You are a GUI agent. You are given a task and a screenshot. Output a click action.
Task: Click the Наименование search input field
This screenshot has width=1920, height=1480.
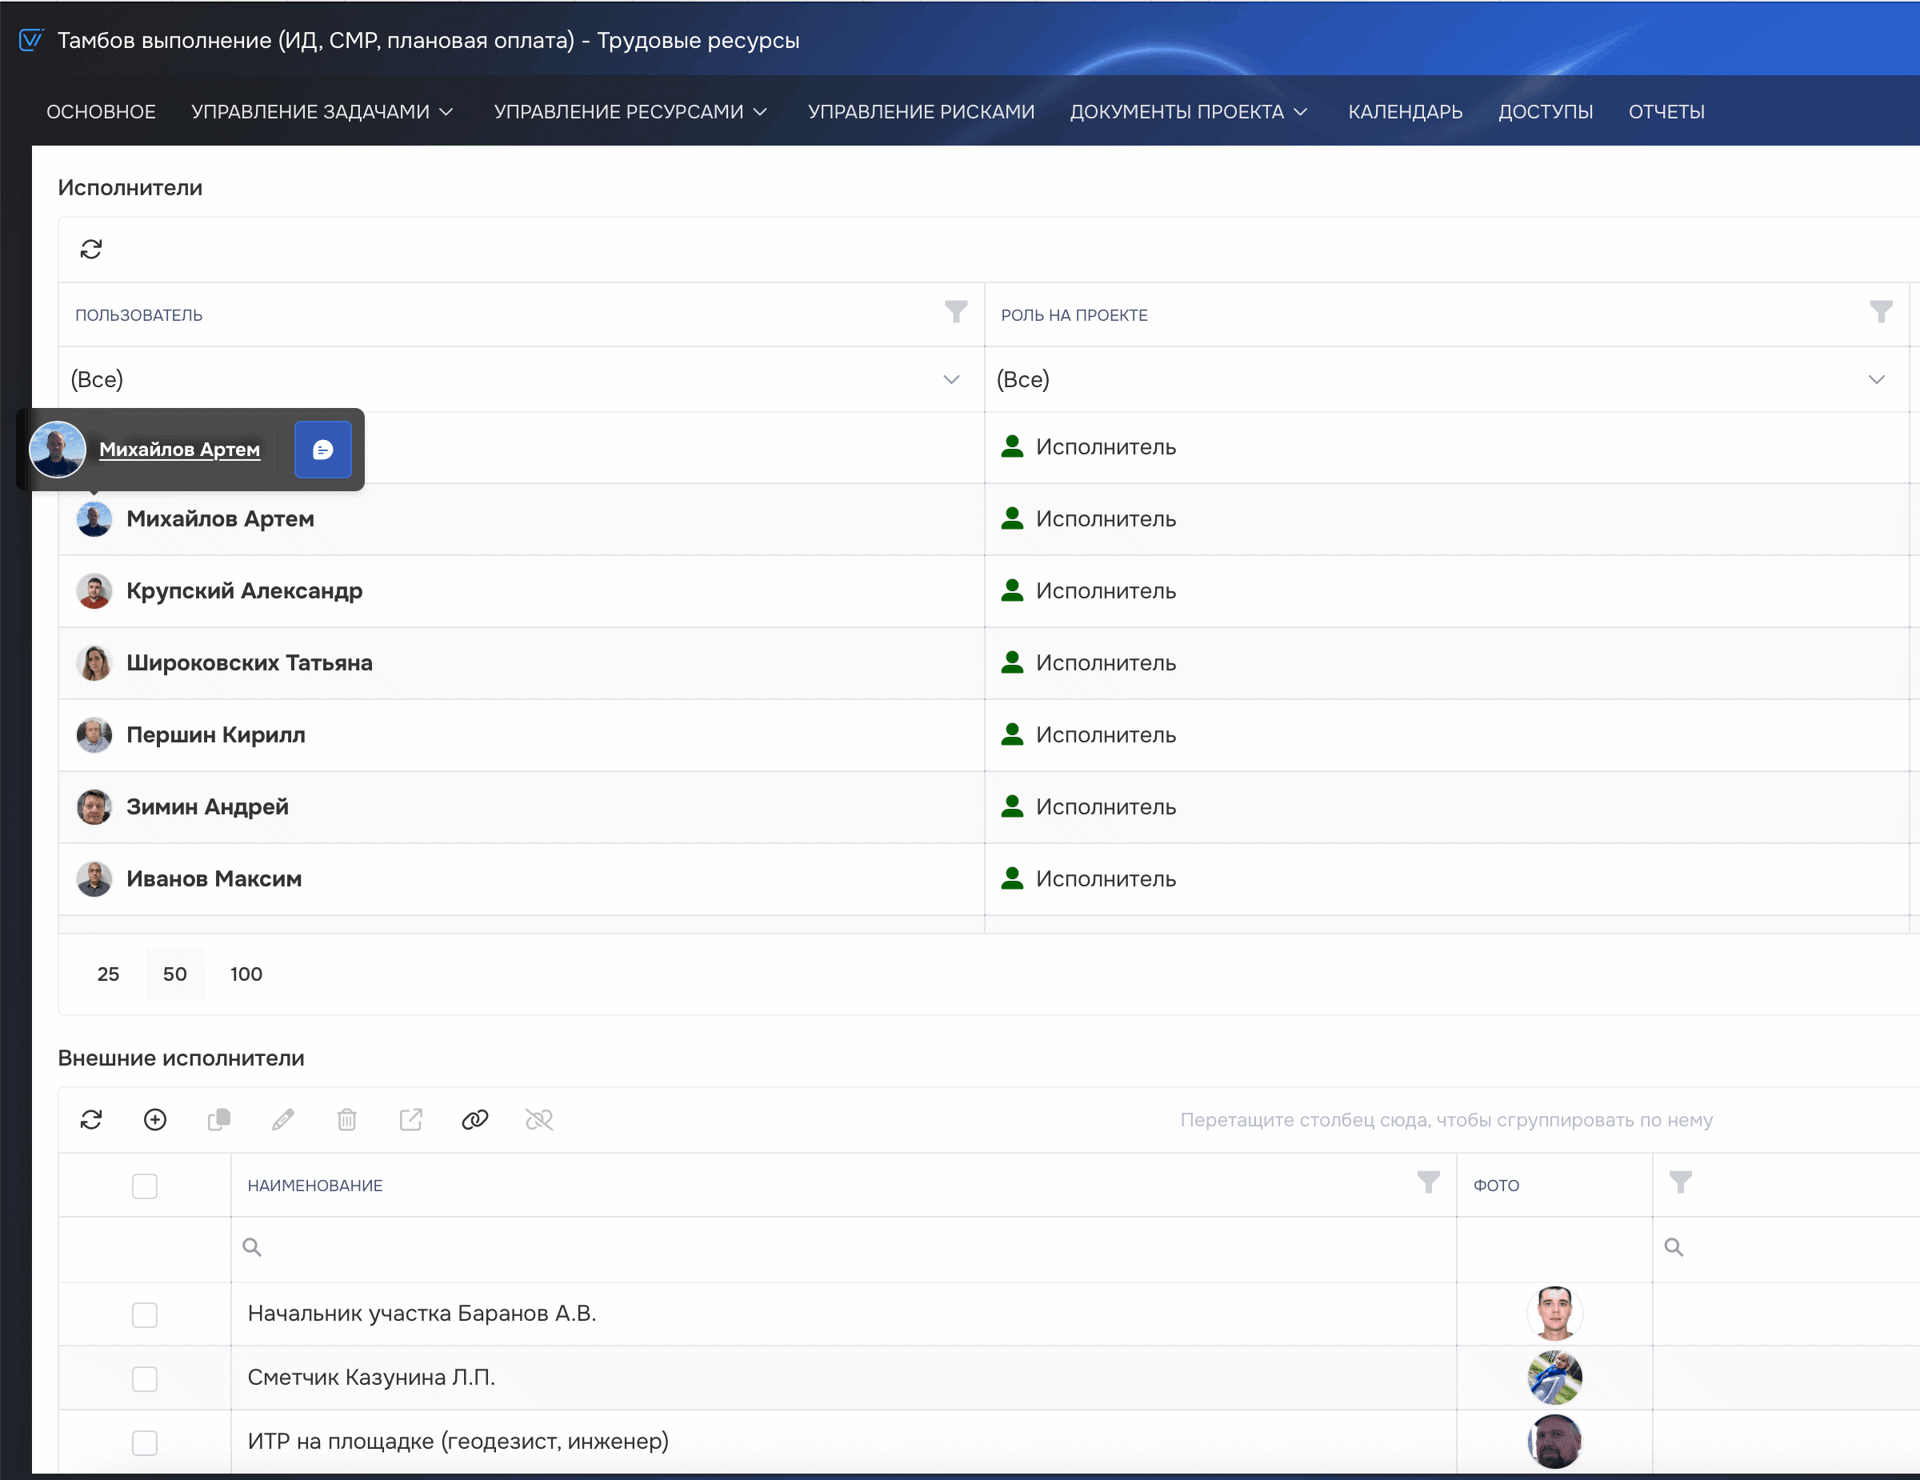(840, 1247)
